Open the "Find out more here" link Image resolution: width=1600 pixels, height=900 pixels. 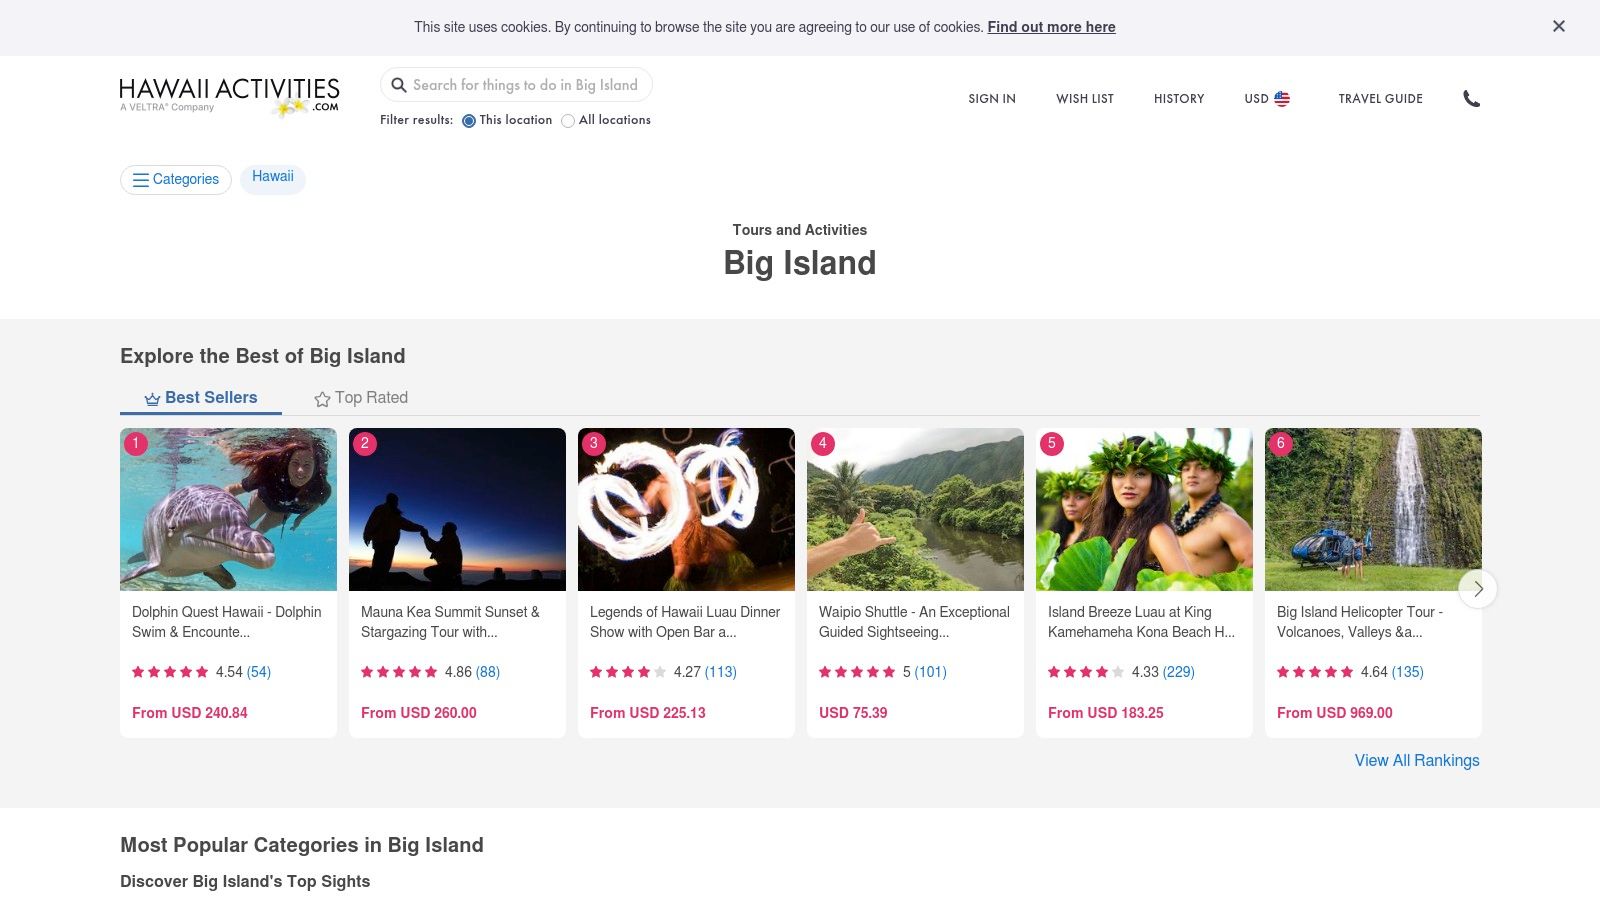[x=1051, y=27]
